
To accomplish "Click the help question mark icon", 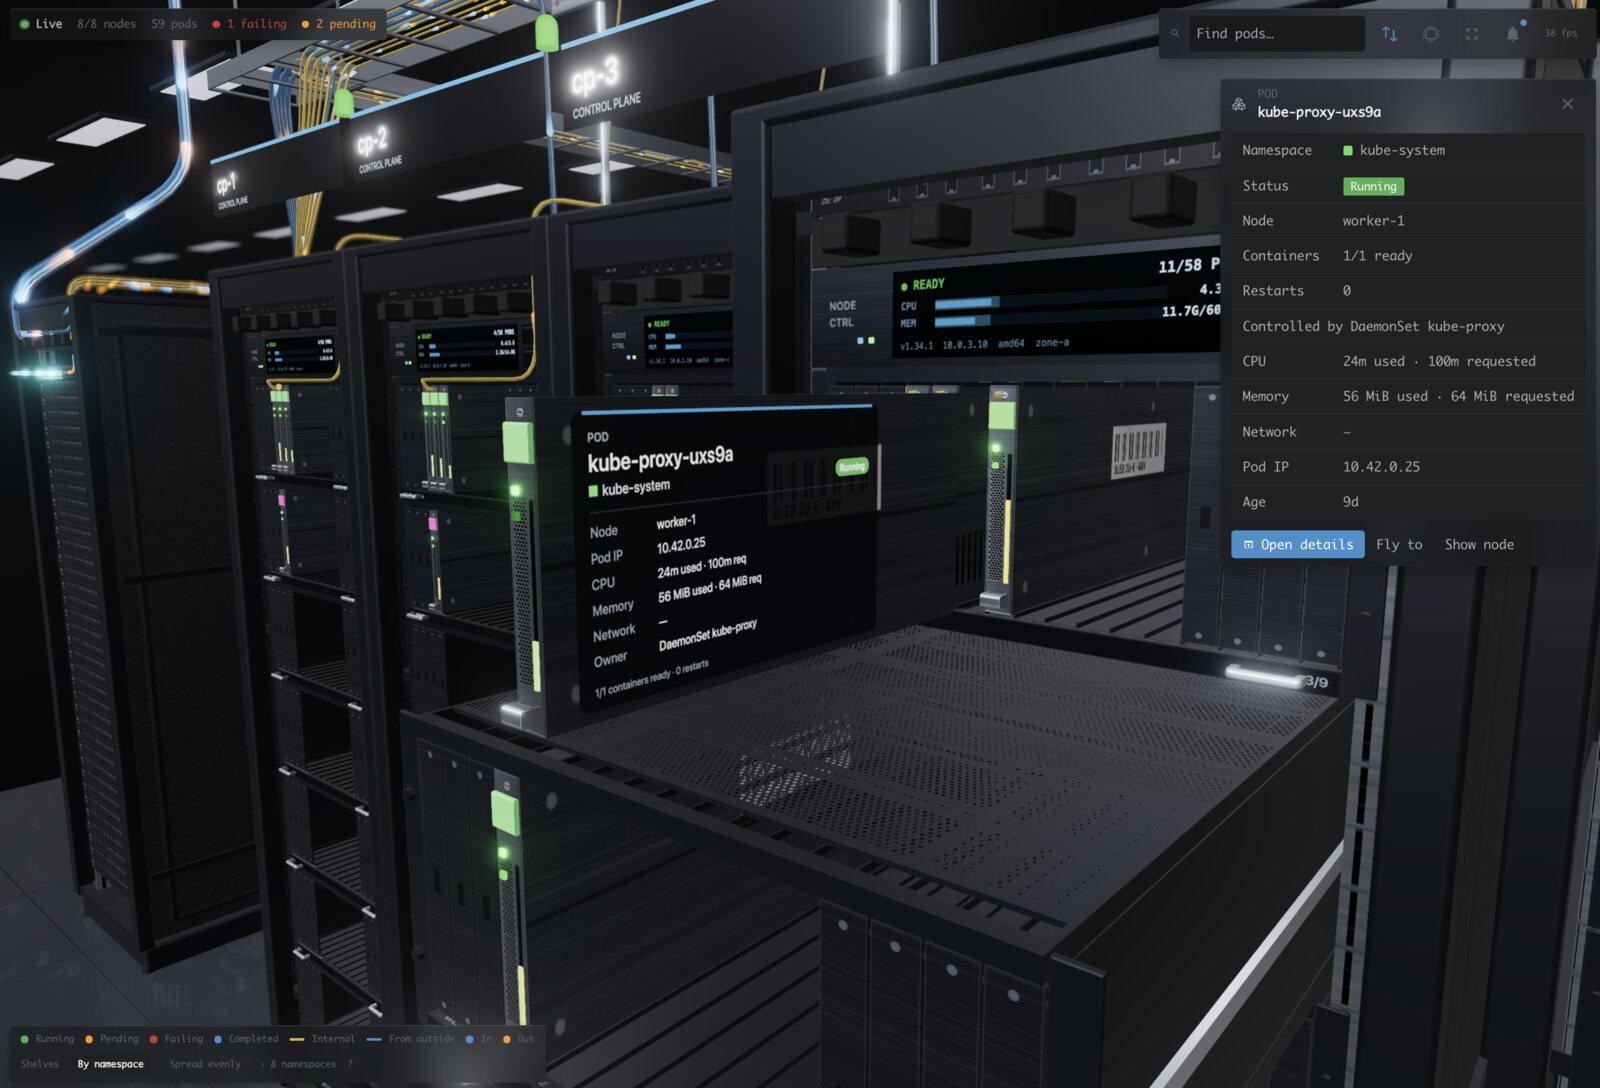I will [350, 1064].
